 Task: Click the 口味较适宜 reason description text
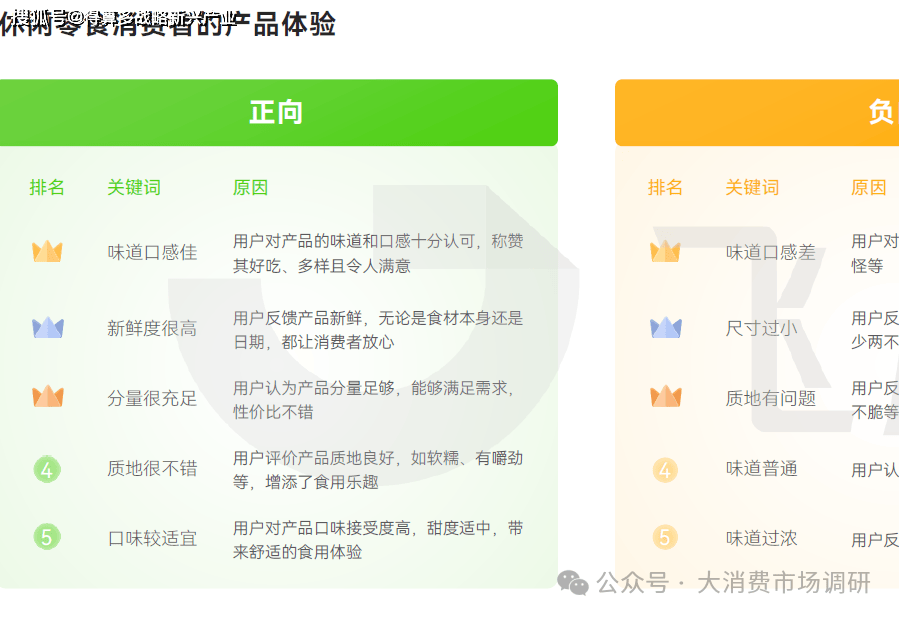tap(377, 539)
